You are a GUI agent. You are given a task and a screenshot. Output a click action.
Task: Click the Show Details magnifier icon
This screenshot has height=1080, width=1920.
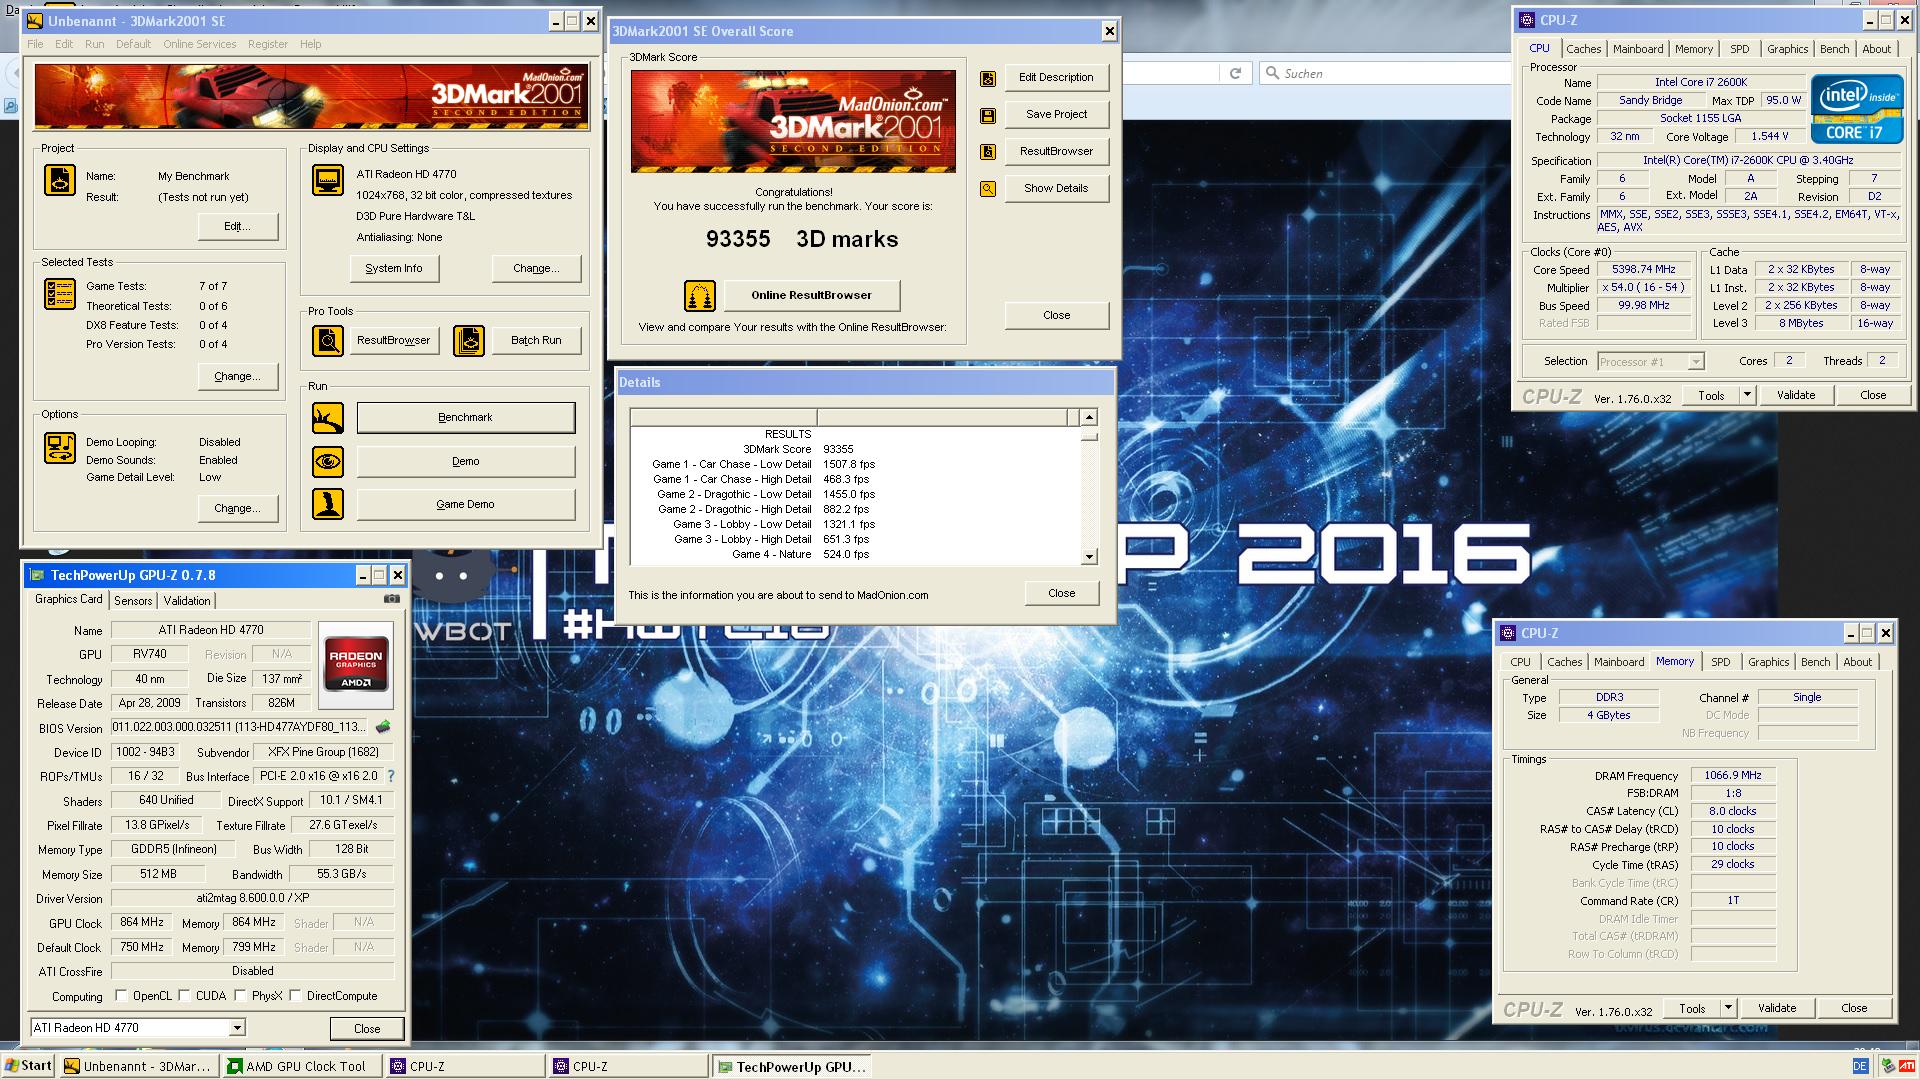point(988,189)
